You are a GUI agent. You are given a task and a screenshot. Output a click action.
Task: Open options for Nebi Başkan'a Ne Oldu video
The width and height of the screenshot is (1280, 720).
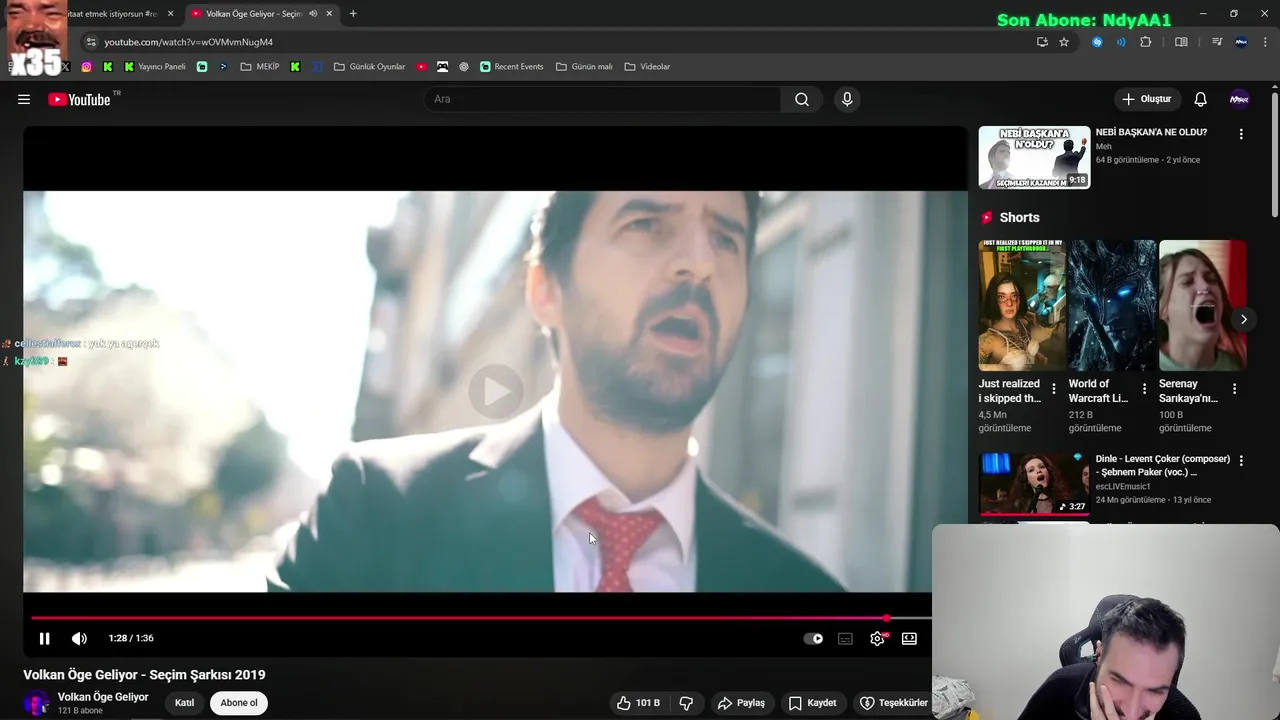pyautogui.click(x=1241, y=134)
